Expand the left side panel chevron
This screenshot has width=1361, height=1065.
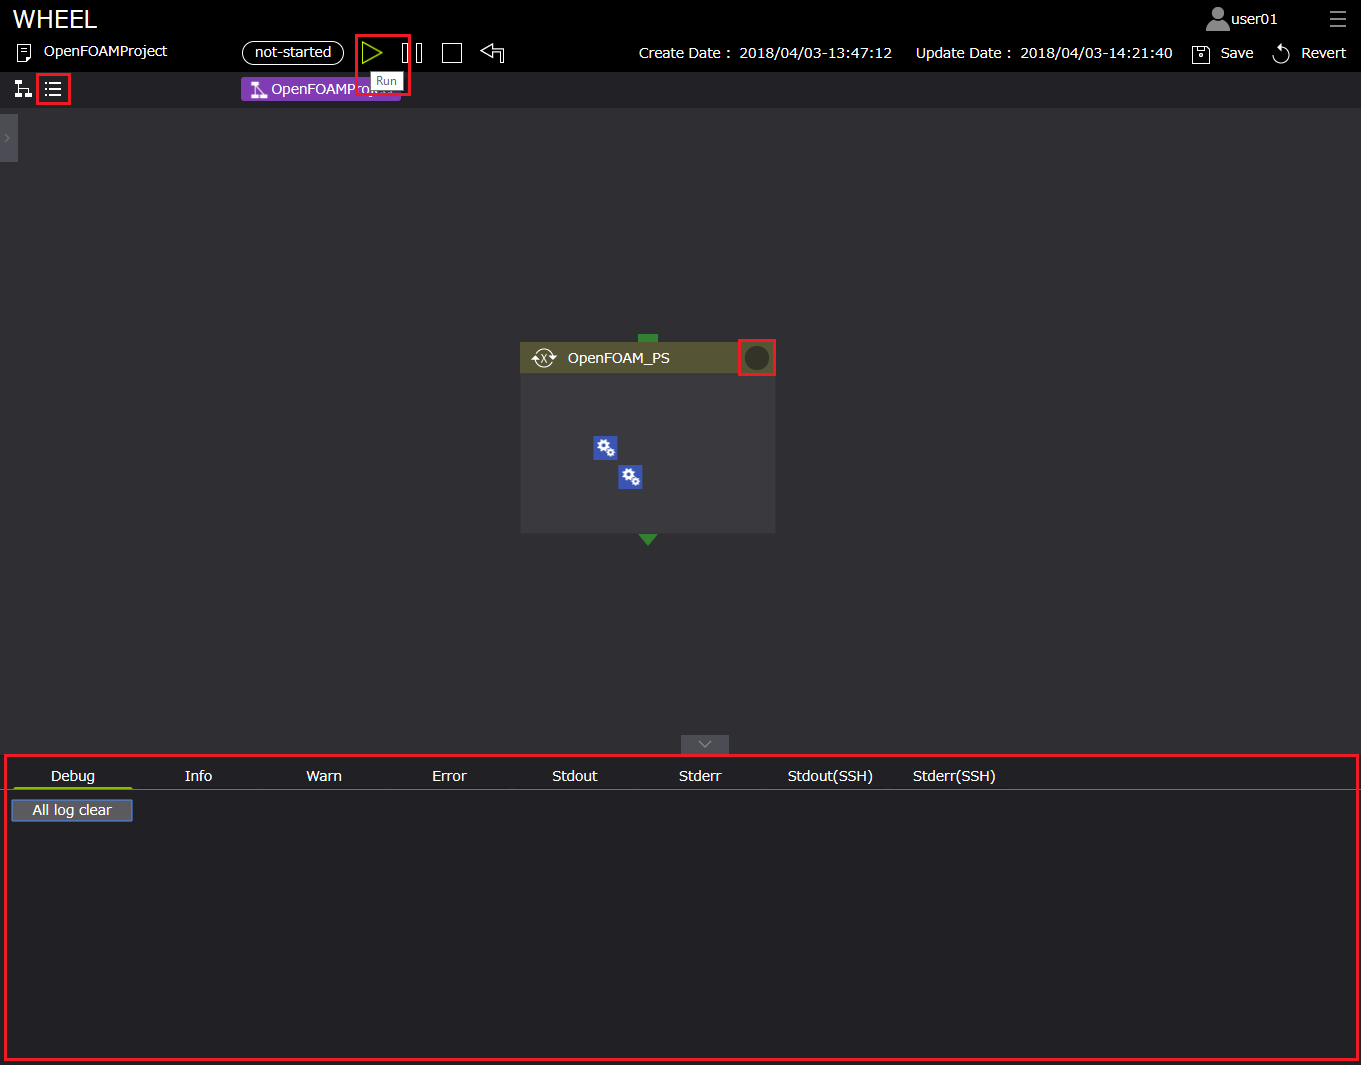tap(8, 138)
